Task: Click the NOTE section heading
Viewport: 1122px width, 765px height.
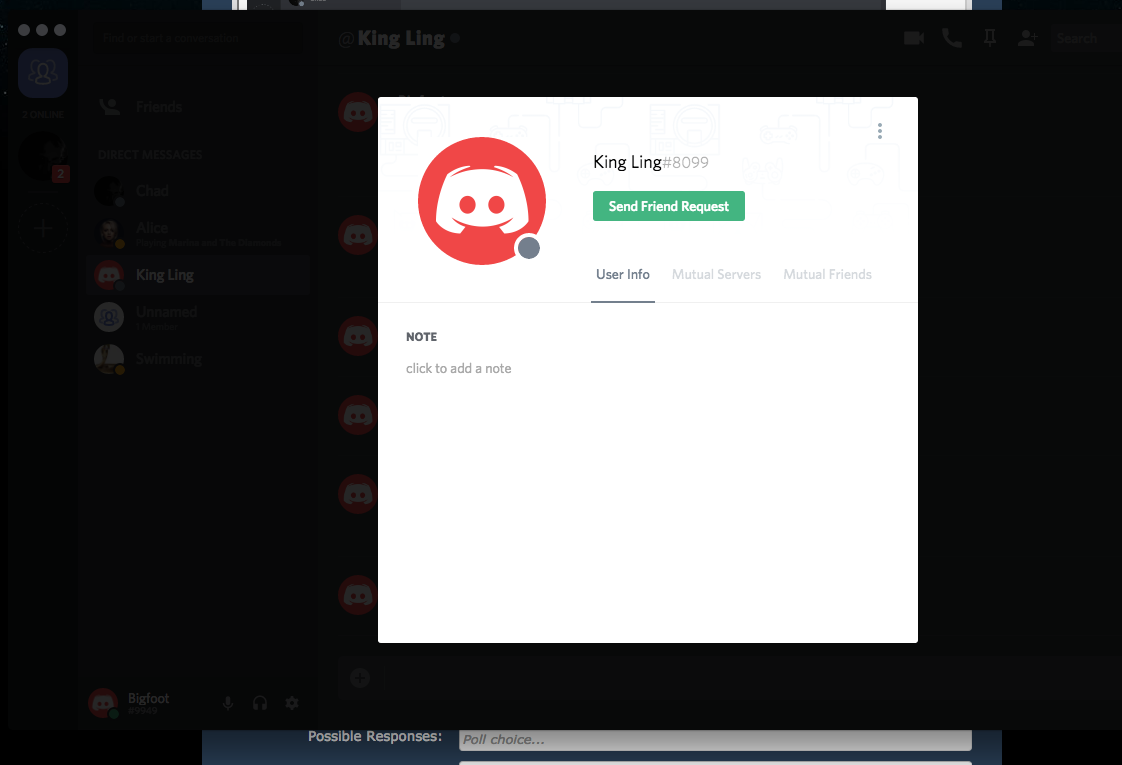Action: coord(421,337)
